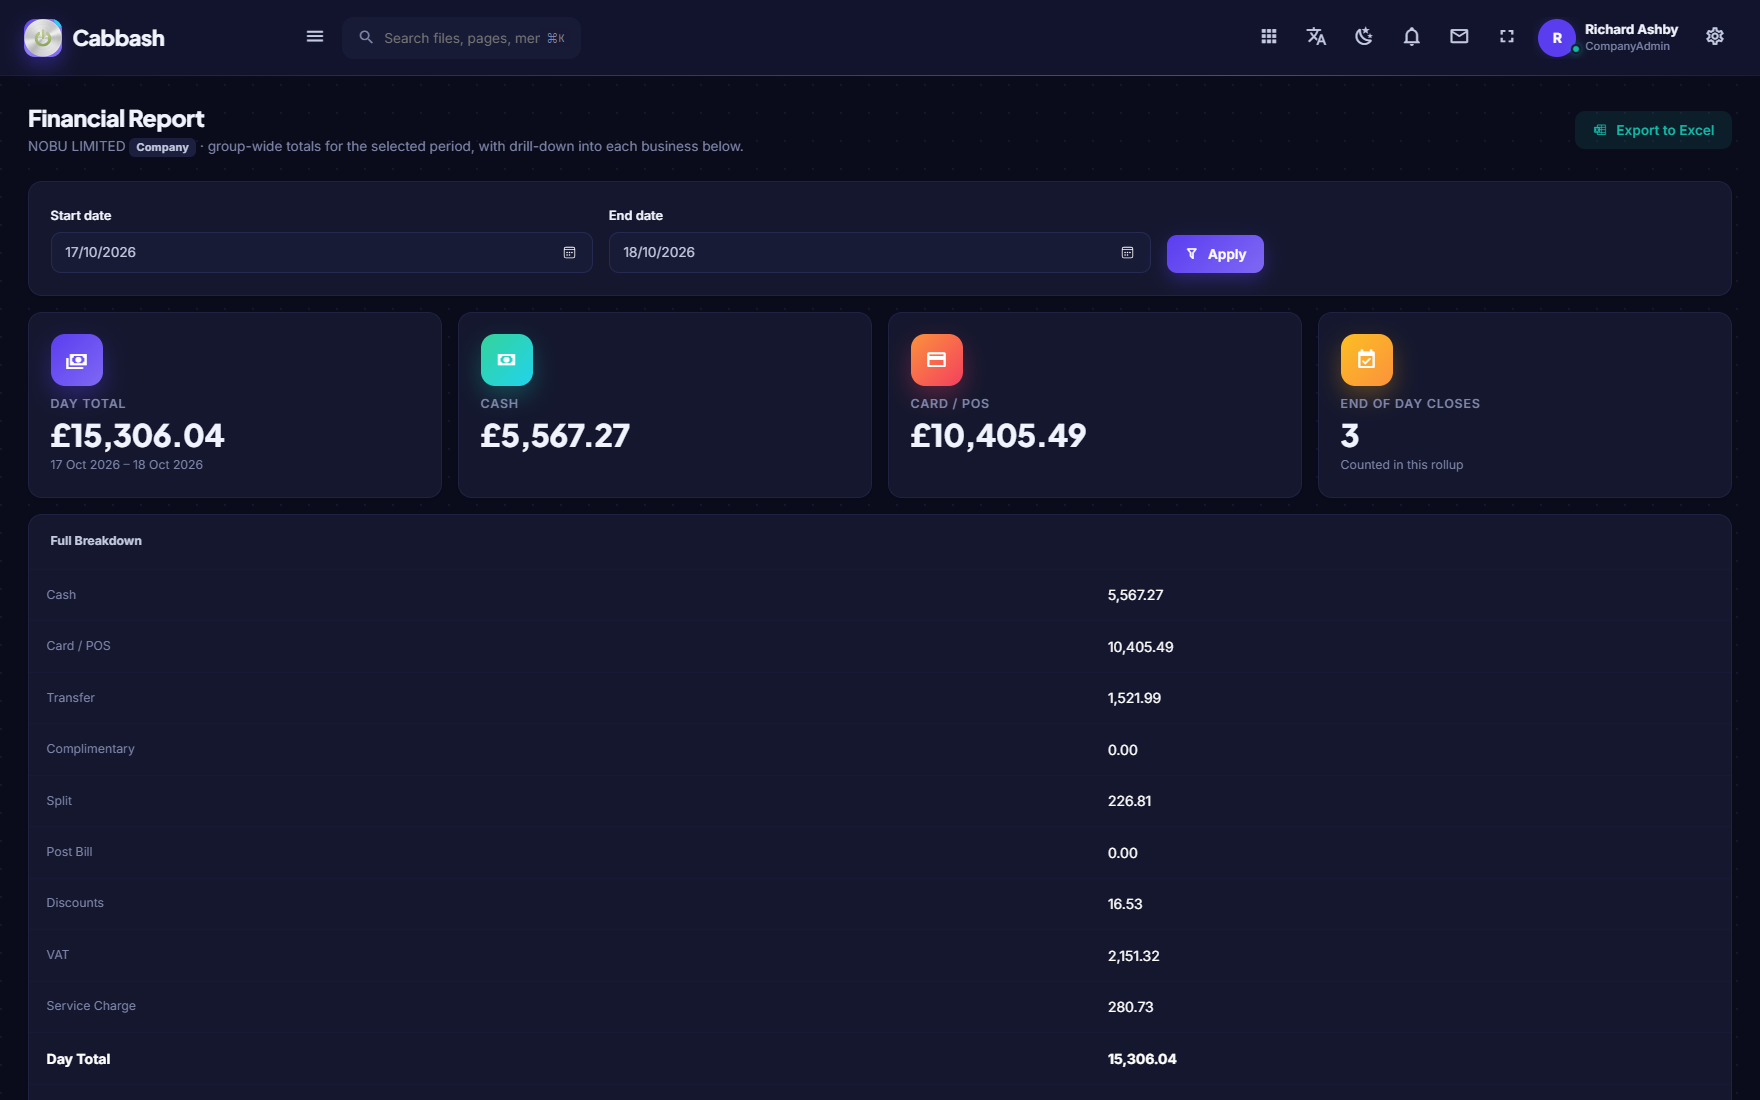Viewport: 1760px width, 1100px height.
Task: Open the End date calendar picker
Action: coord(1127,253)
